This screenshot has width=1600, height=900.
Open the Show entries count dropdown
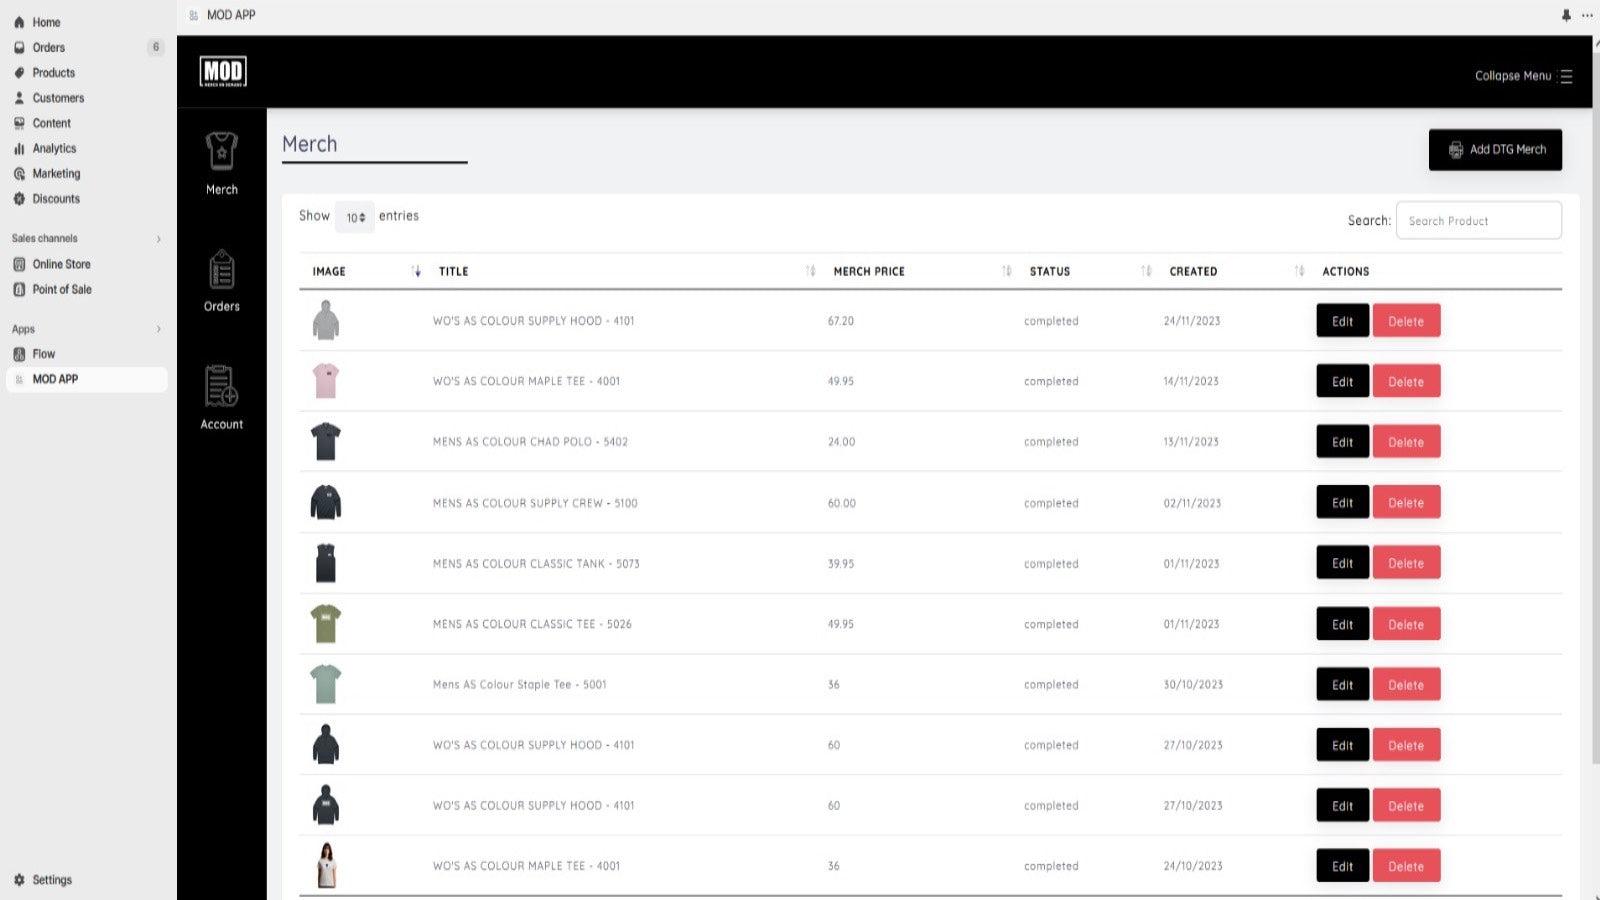tap(355, 217)
